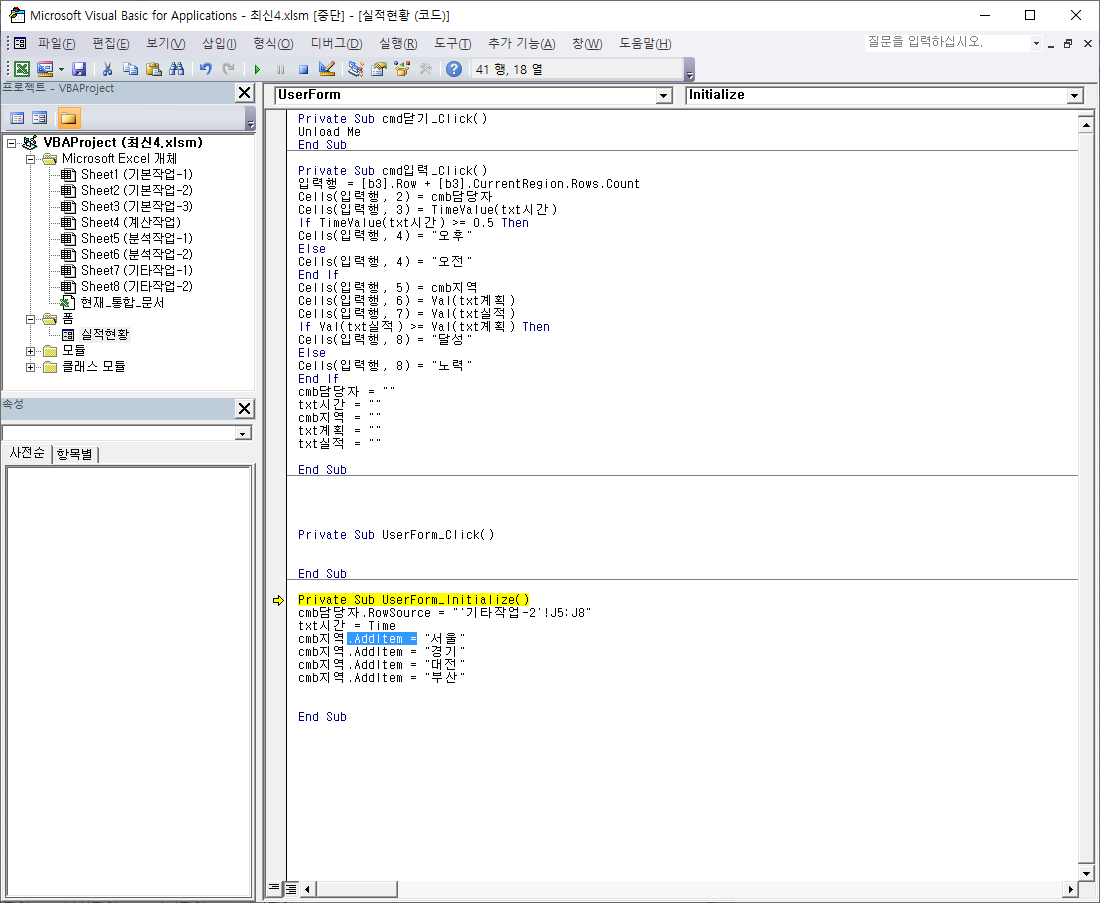Open Project Explorer via its toolbar icon
1100x903 pixels.
(x=356, y=69)
